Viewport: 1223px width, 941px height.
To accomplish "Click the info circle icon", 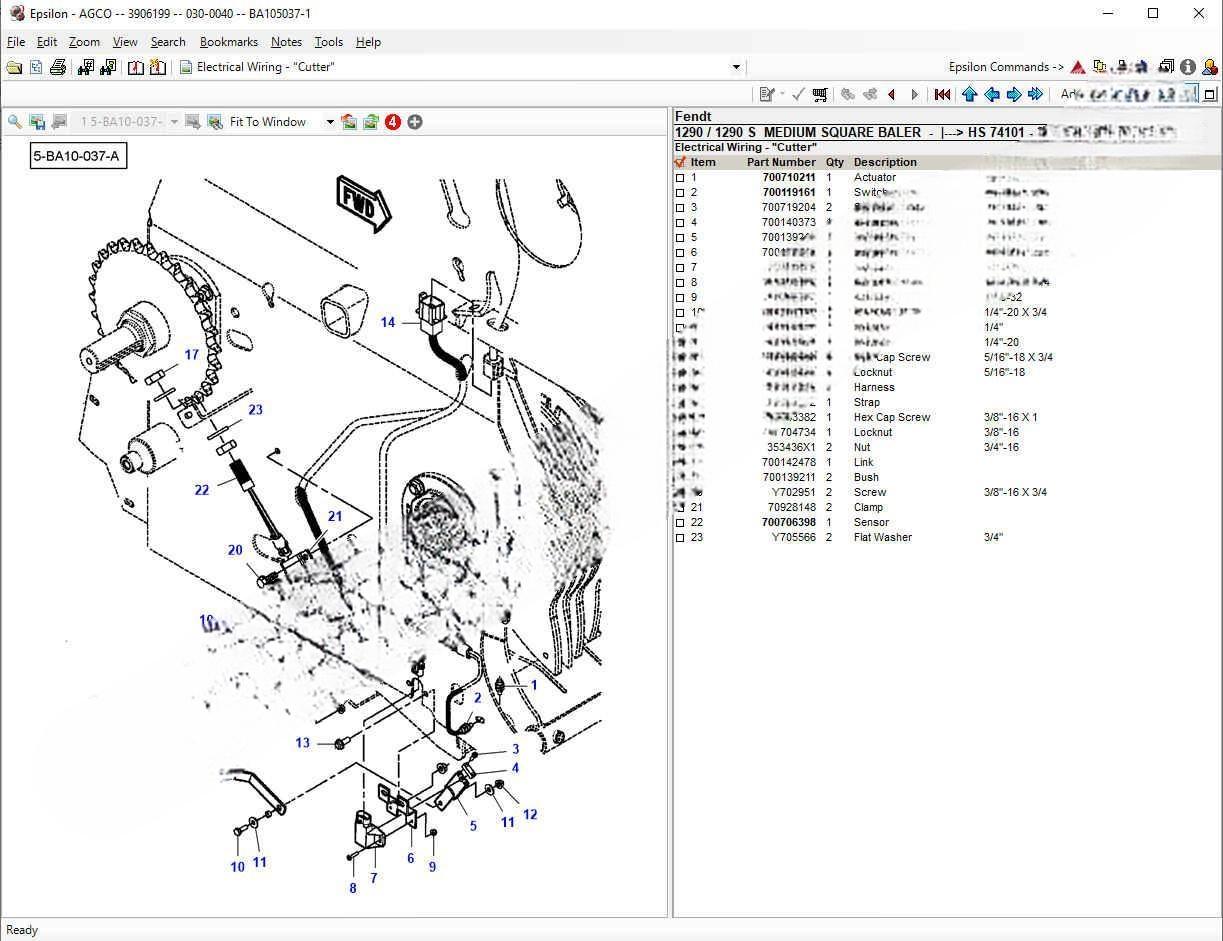I will (x=1188, y=67).
